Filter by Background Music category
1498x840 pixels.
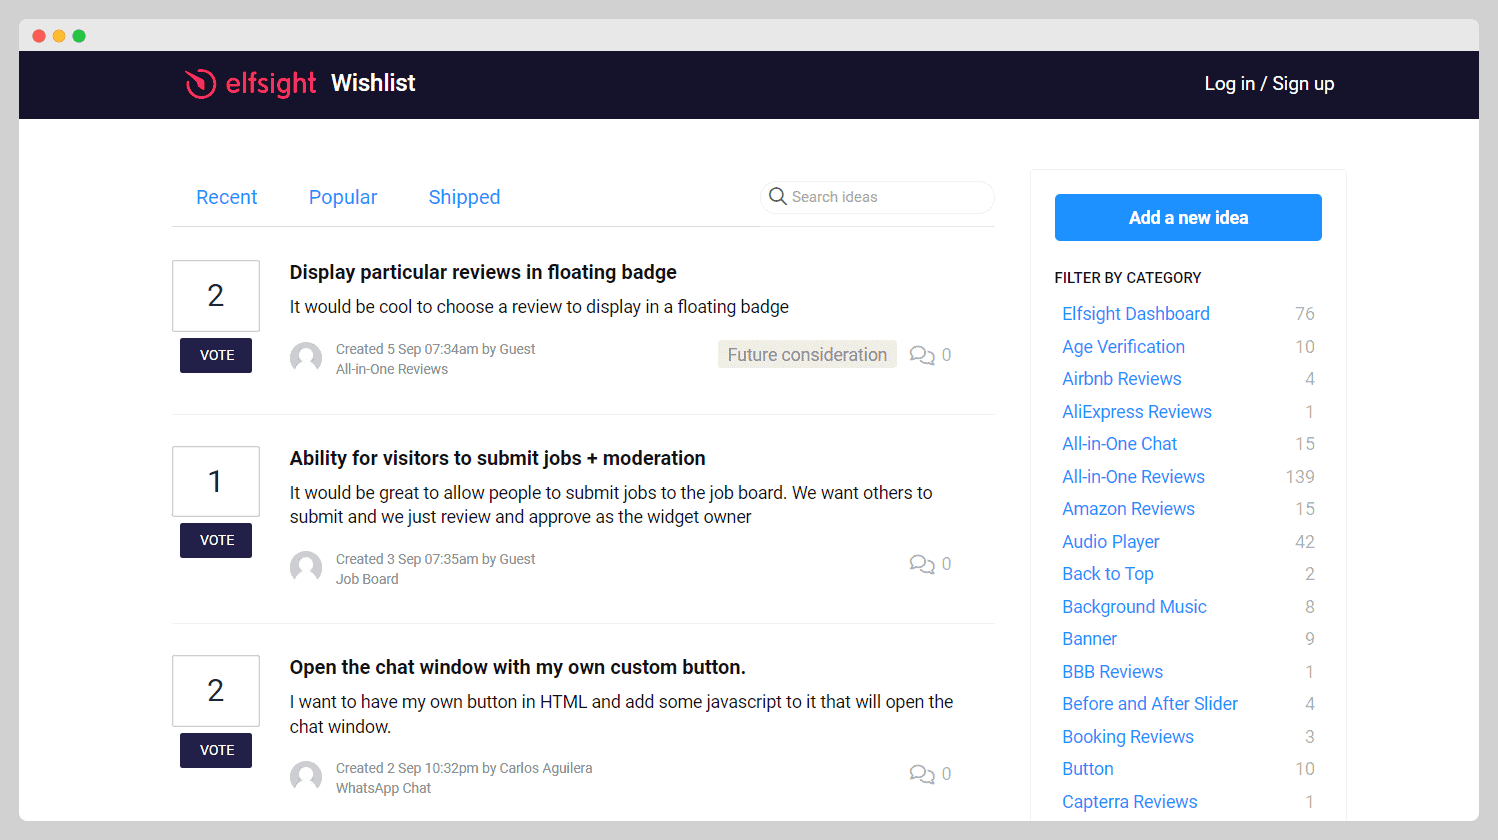(1134, 607)
